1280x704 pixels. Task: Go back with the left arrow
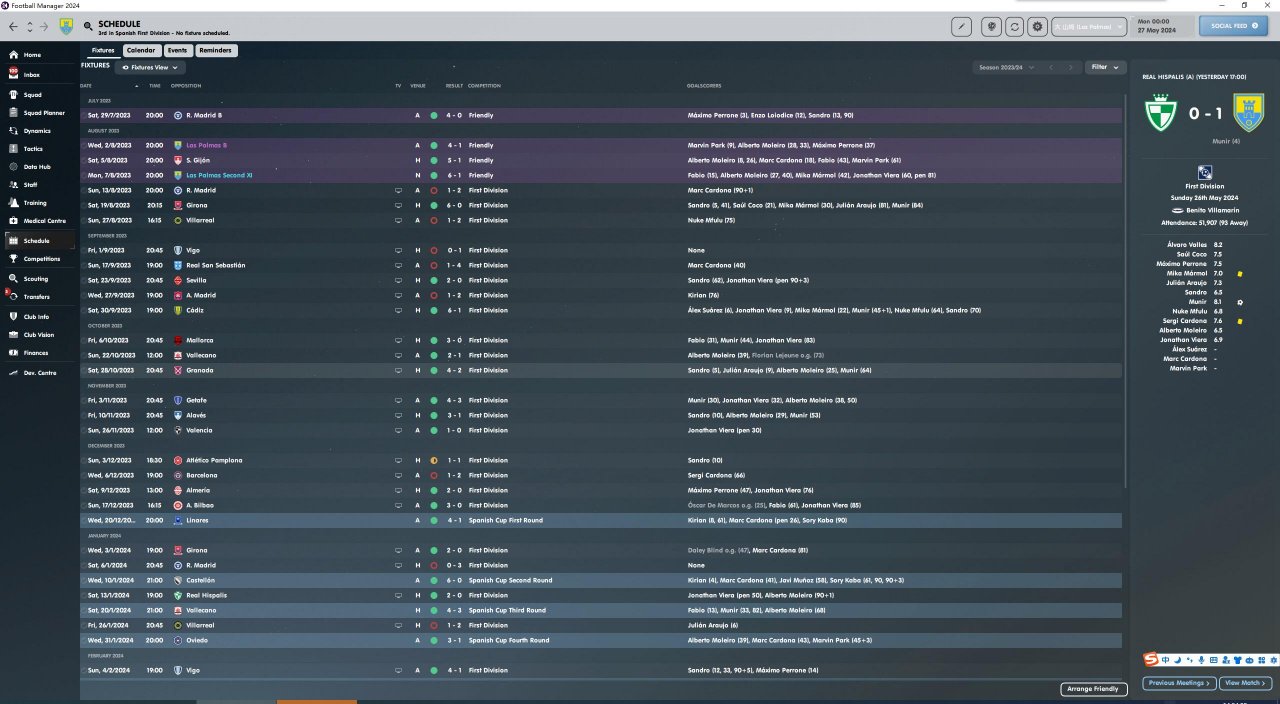coord(12,26)
